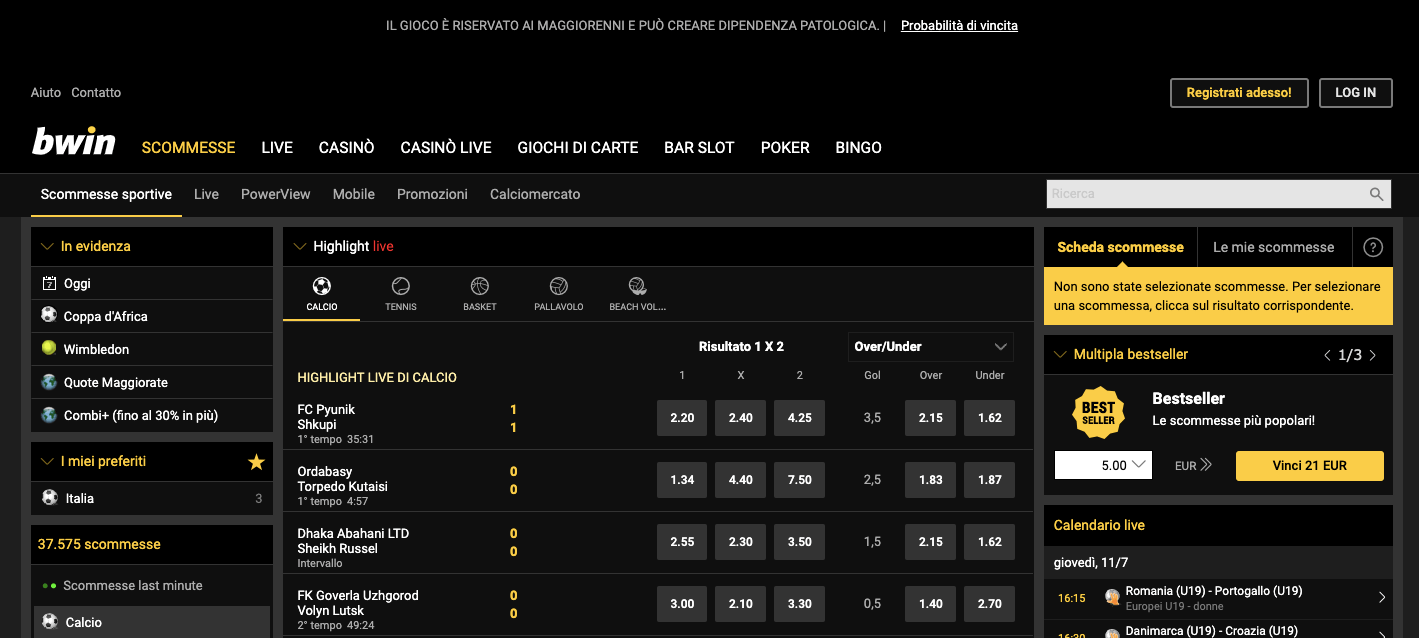Screen dimensions: 1419x638
Task: Open the help question mark icon in bet slip
Action: (1373, 247)
